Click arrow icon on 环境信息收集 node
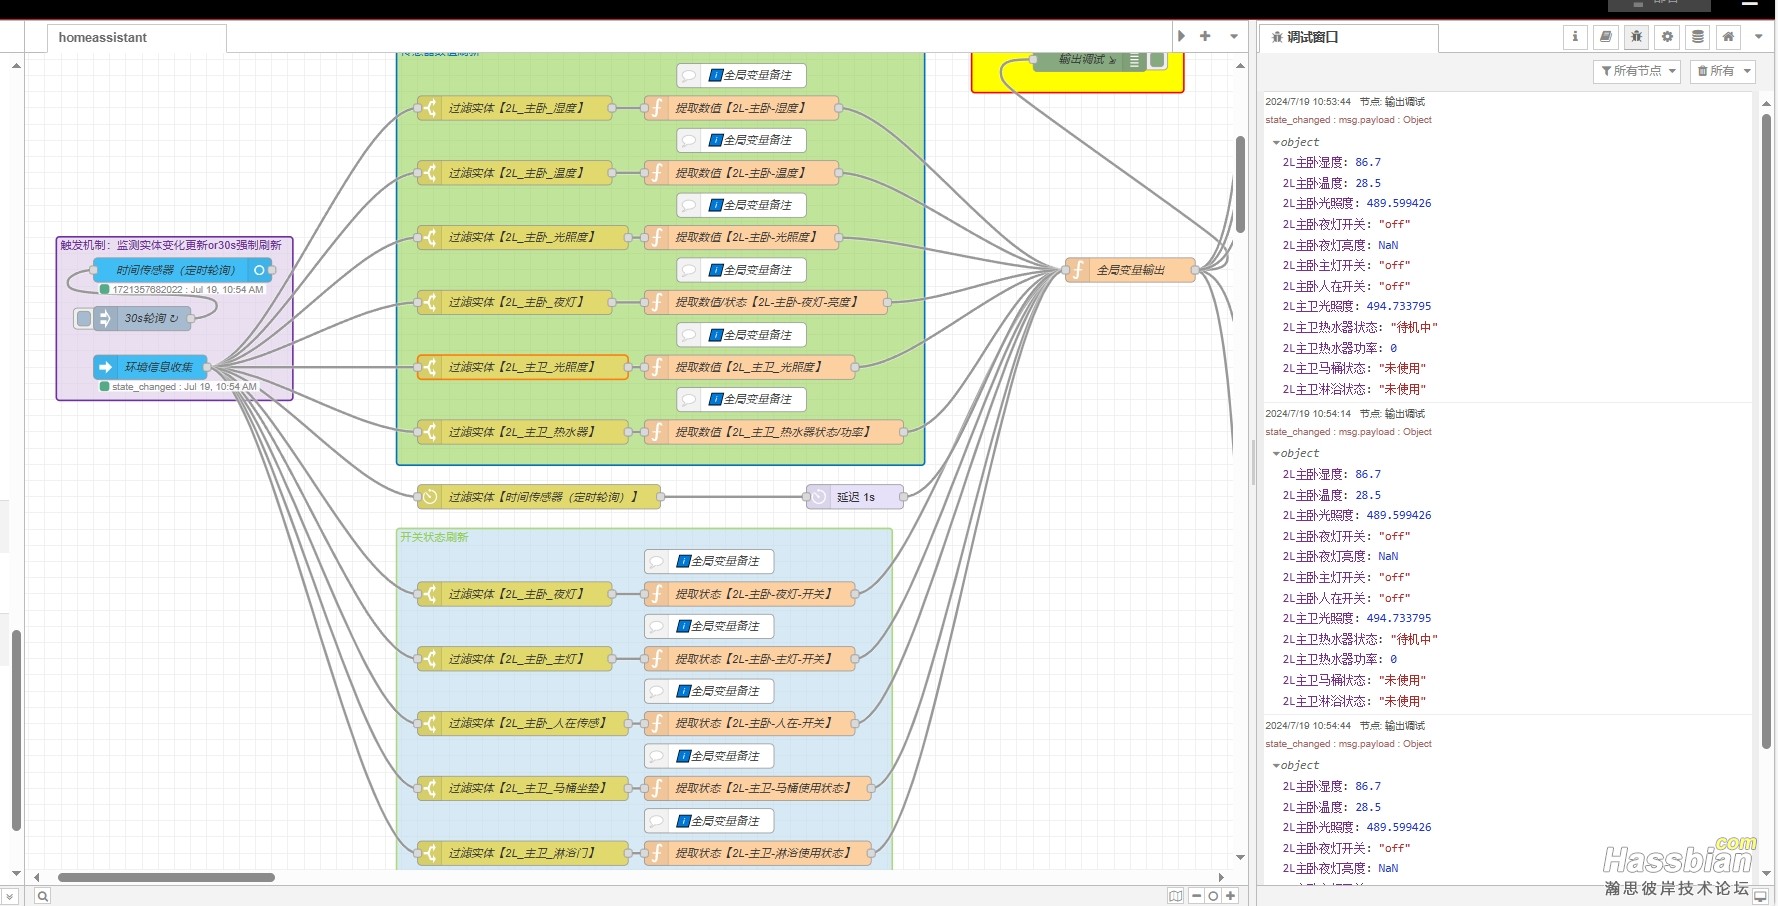Viewport: 1778px width, 906px height. pyautogui.click(x=106, y=367)
